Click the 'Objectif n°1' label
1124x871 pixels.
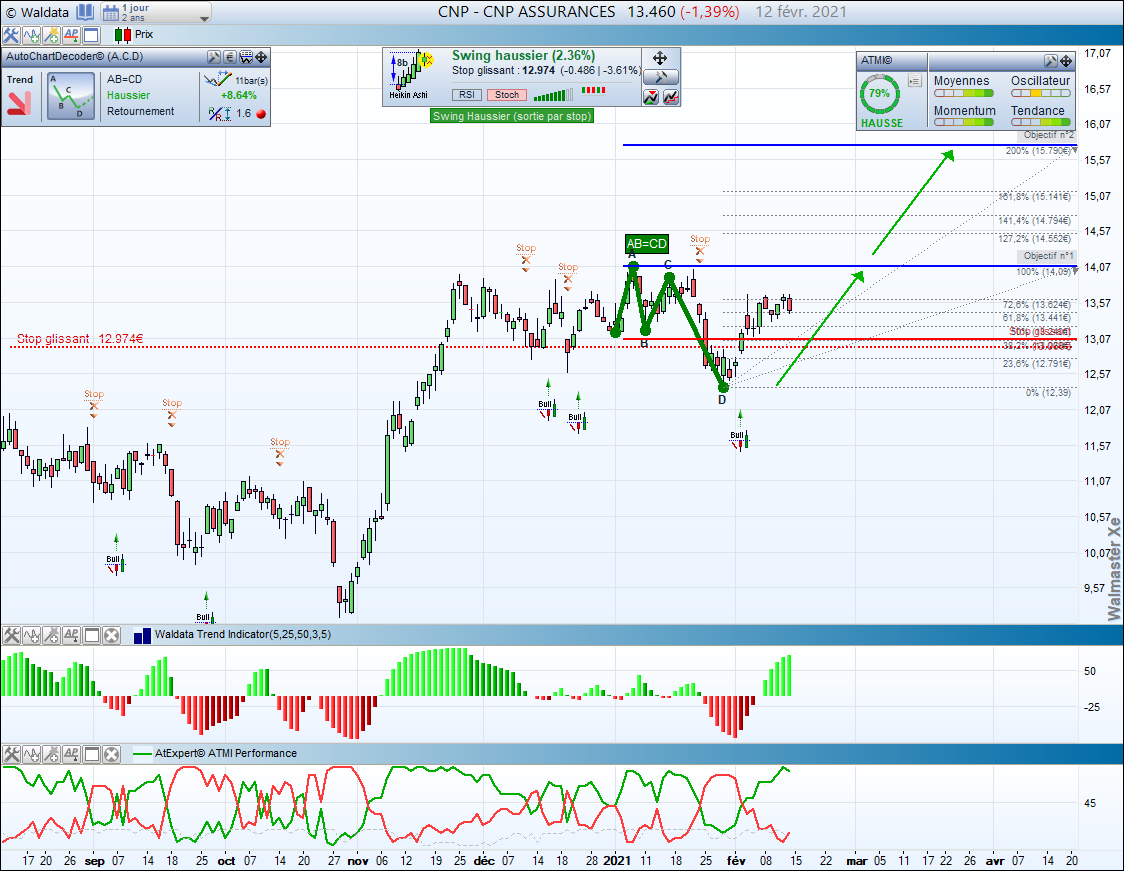coord(1047,256)
